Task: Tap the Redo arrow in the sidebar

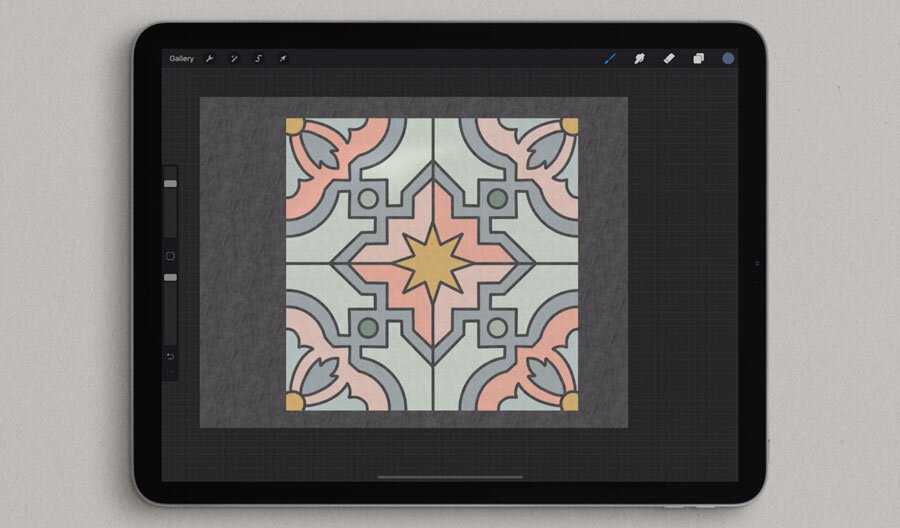Action: pos(170,374)
